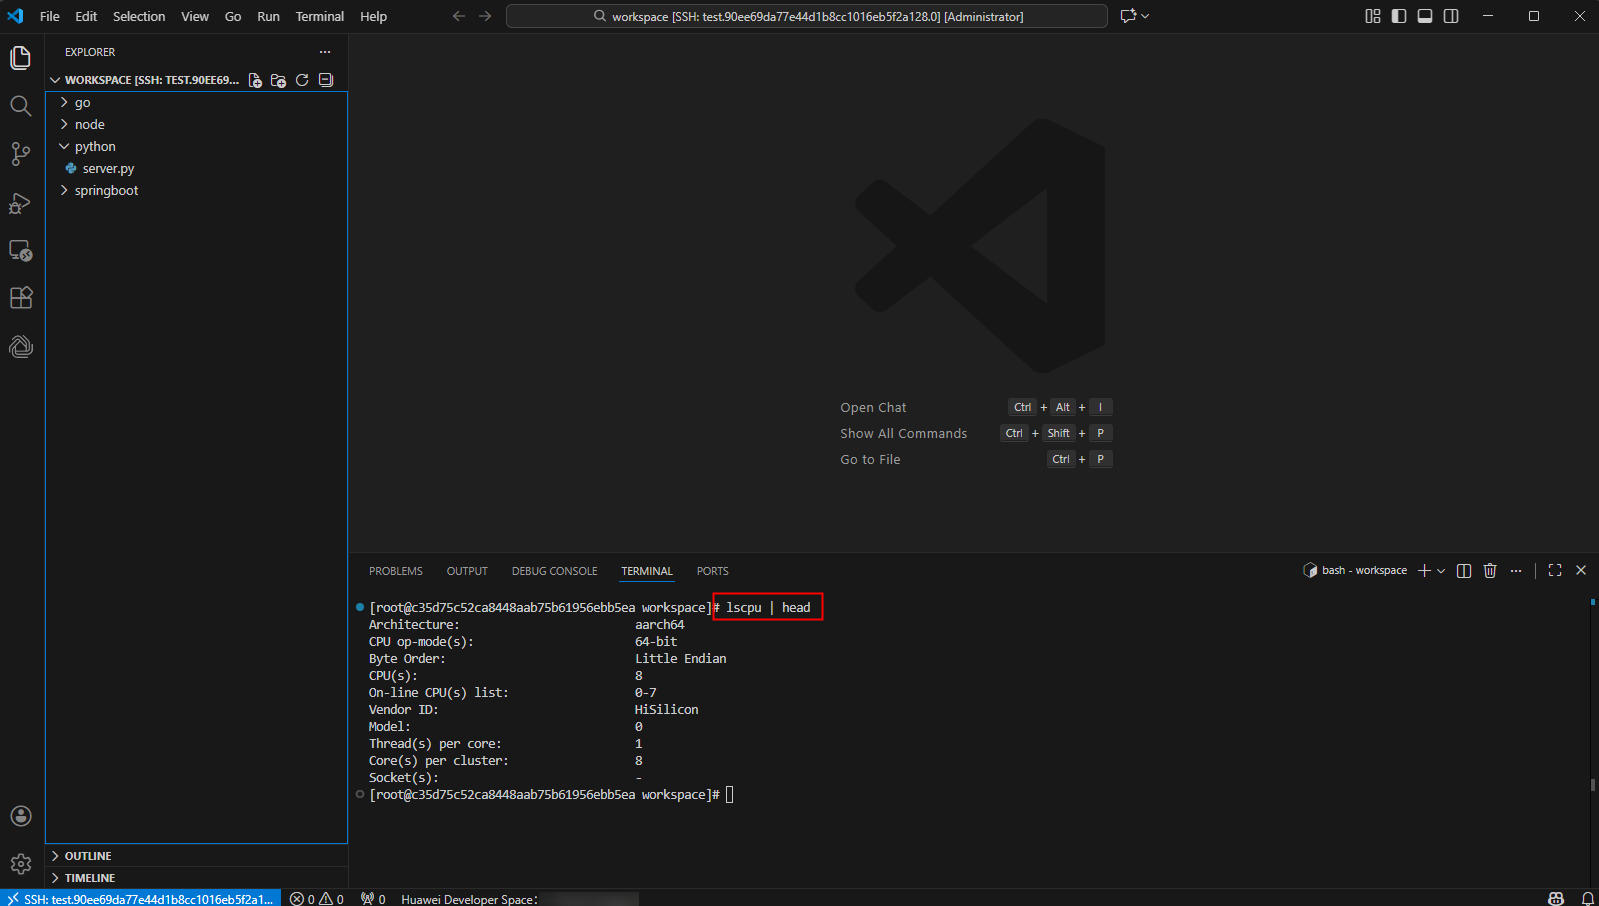Open the Terminal menu

point(320,16)
